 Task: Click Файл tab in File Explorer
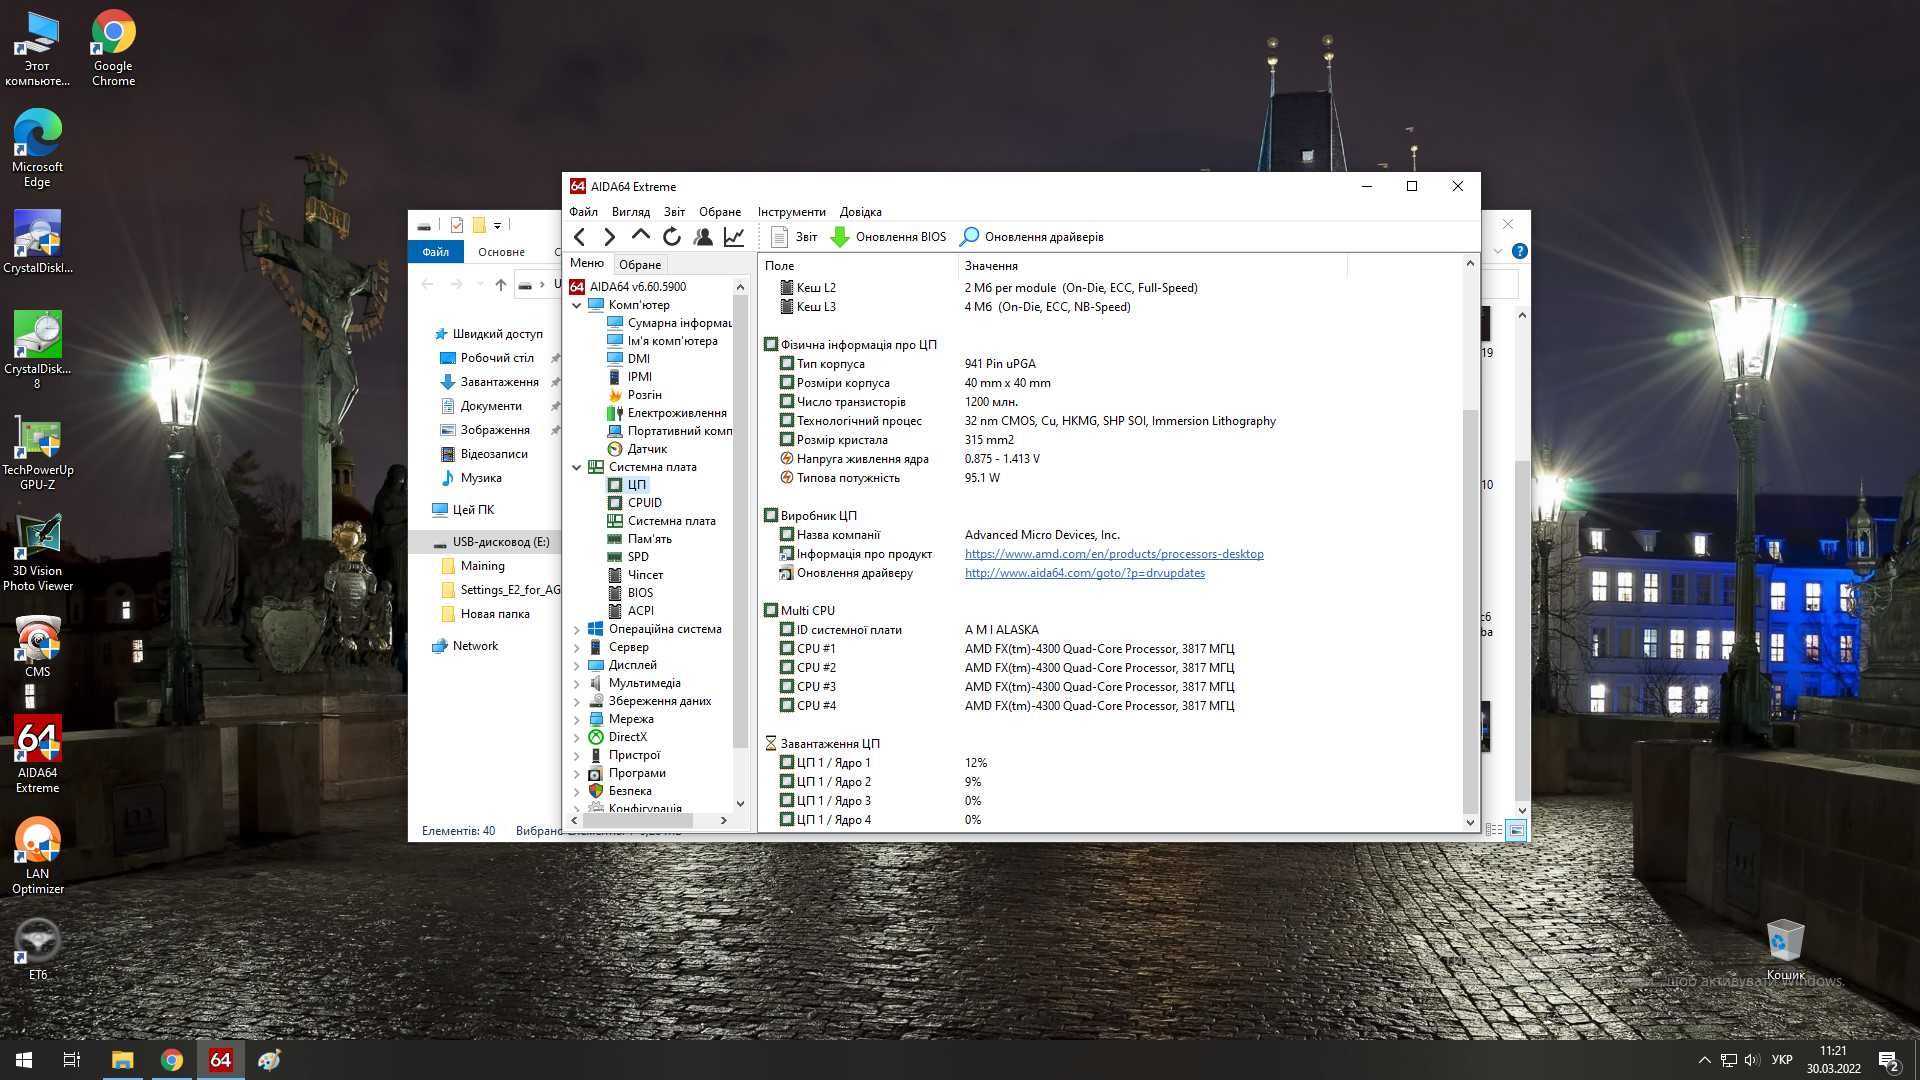pyautogui.click(x=435, y=252)
